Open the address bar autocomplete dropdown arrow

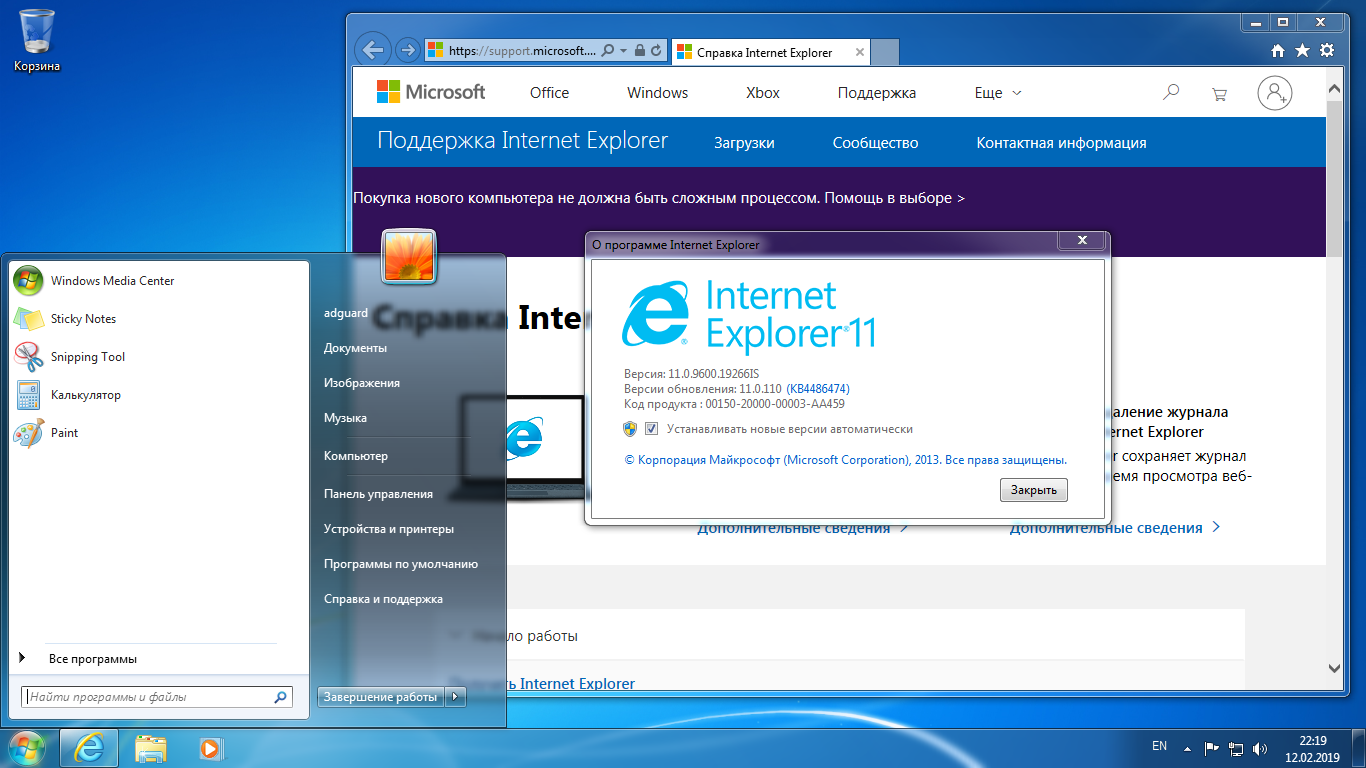point(623,50)
